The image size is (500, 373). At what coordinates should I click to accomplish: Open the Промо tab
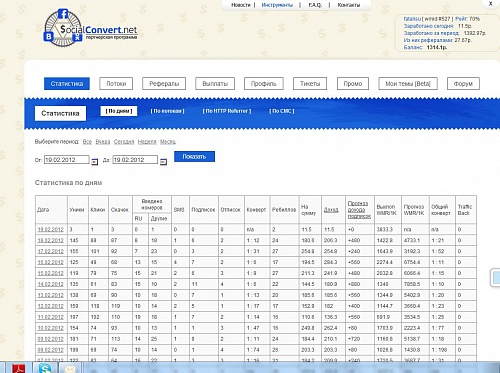point(353,84)
